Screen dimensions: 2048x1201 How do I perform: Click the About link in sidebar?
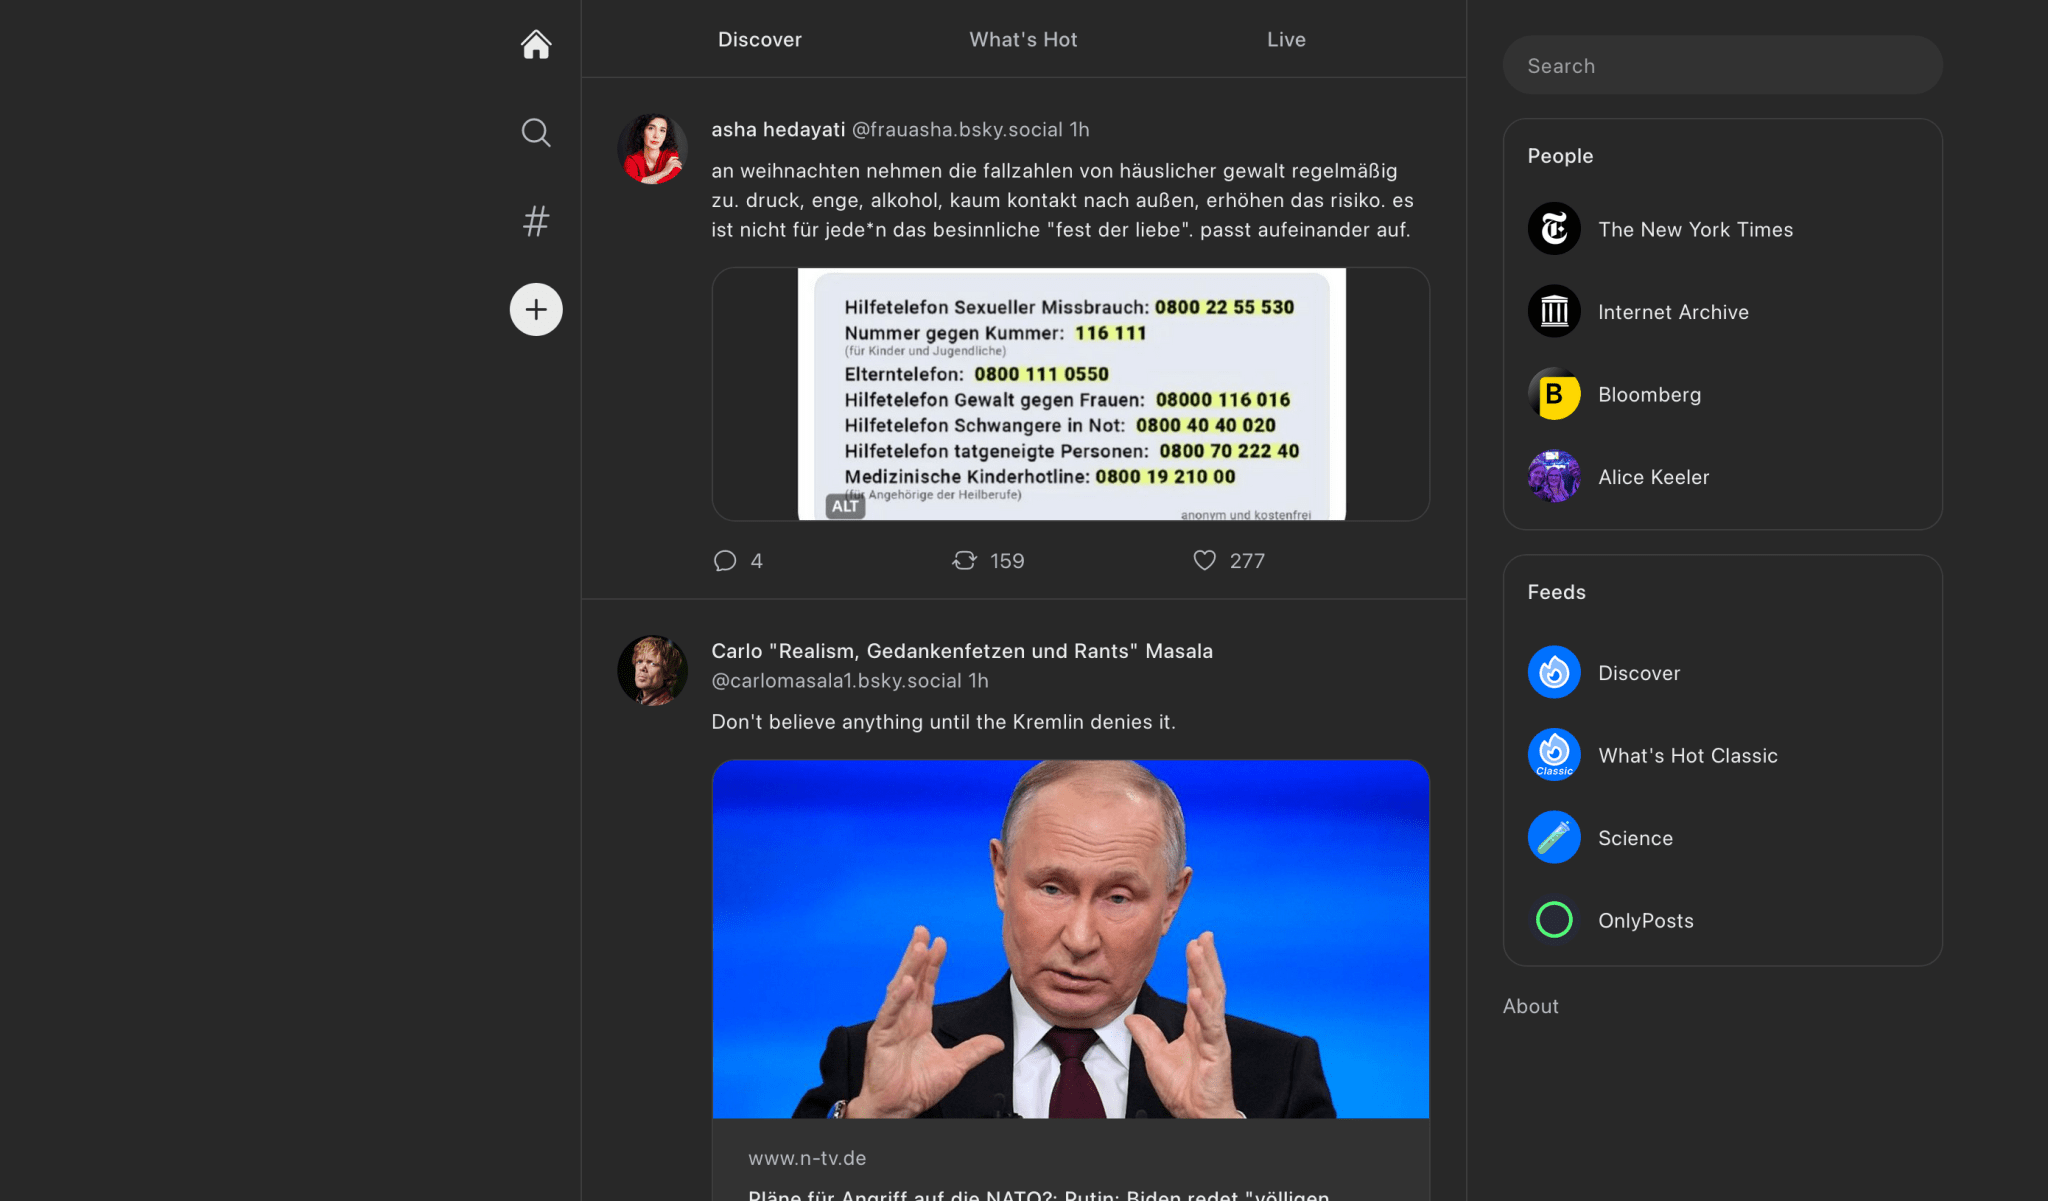(x=1529, y=1005)
